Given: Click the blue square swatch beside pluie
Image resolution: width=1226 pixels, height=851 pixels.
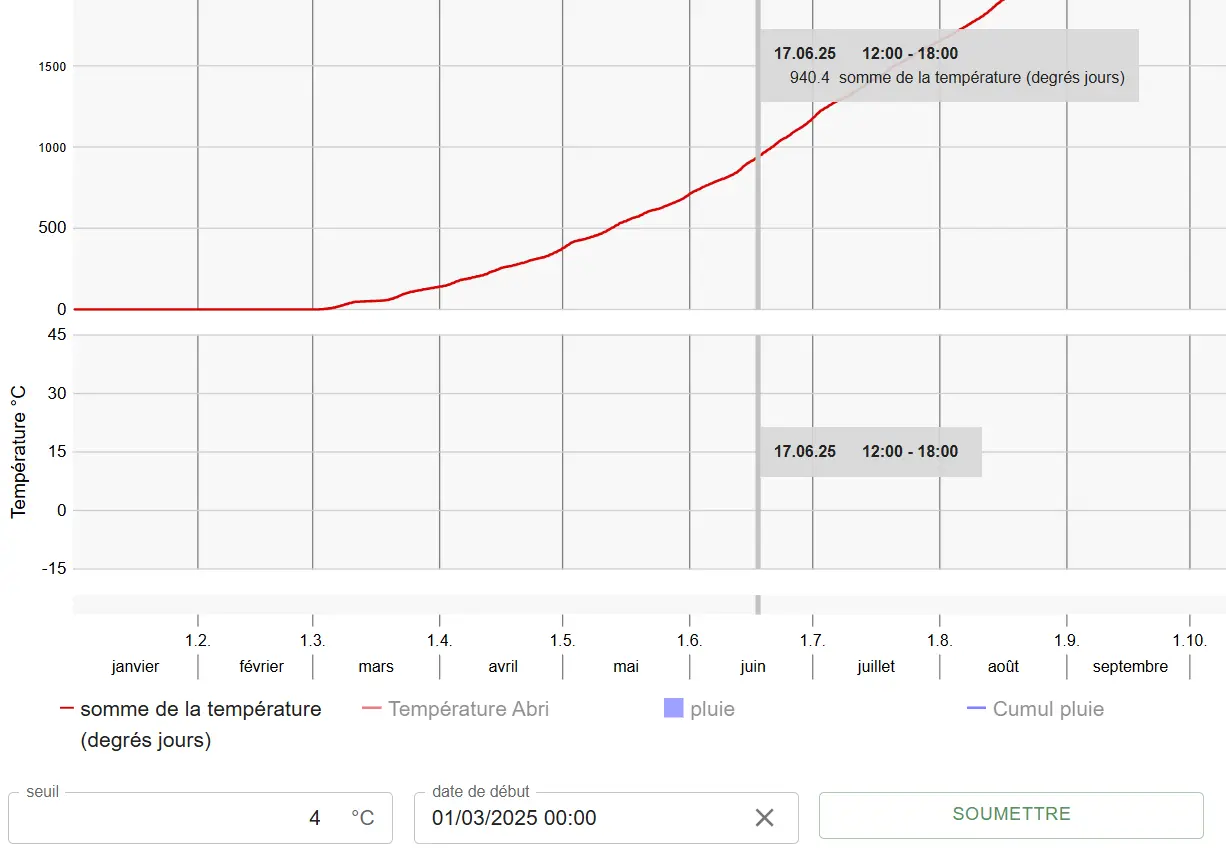Looking at the screenshot, I should pos(673,709).
